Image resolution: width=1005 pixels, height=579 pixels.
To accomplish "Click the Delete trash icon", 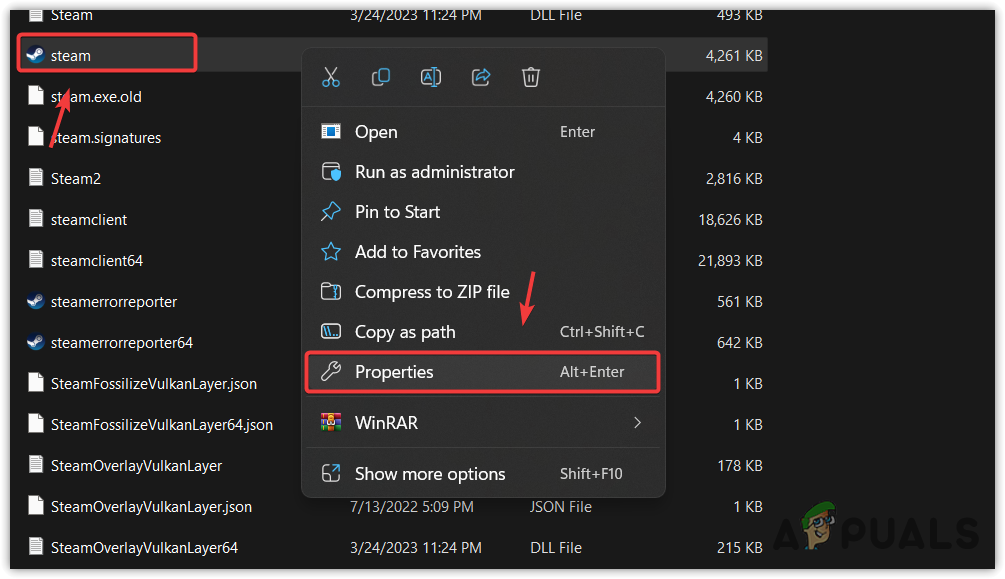I will (531, 77).
